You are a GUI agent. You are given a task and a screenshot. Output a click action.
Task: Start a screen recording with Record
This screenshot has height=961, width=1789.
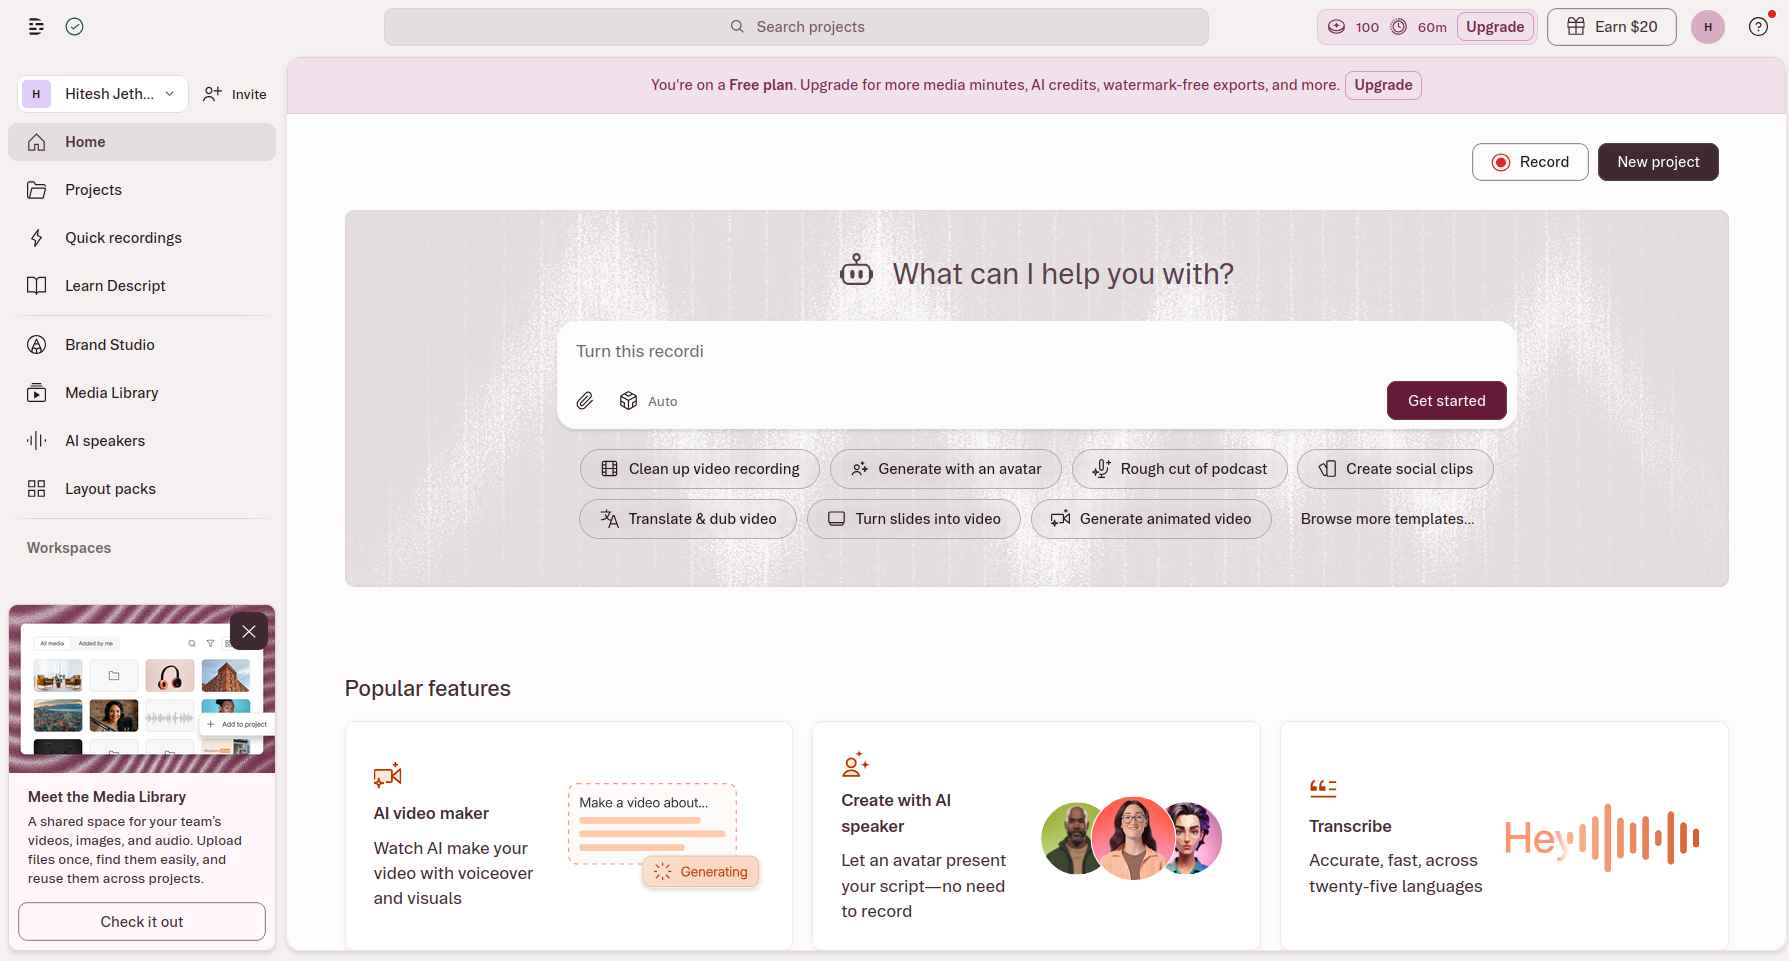point(1529,162)
